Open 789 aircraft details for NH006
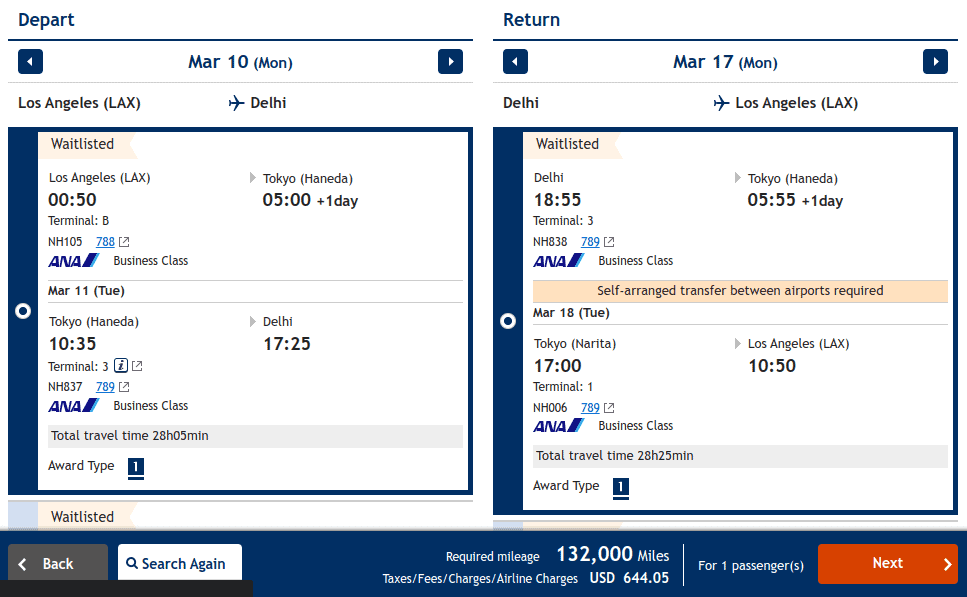The height and width of the screenshot is (597, 967). 590,408
